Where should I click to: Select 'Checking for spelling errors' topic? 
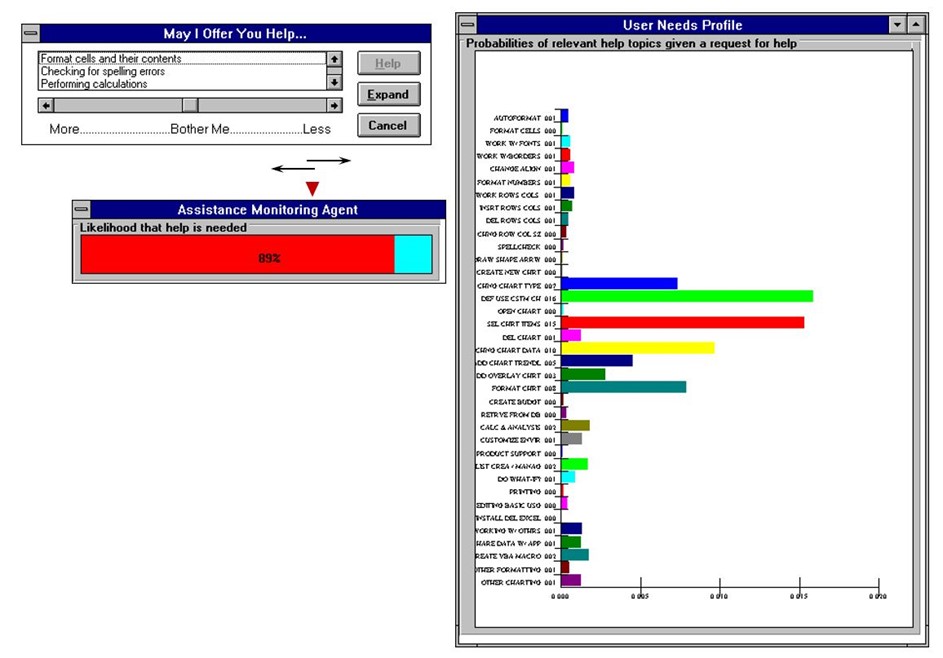(103, 72)
